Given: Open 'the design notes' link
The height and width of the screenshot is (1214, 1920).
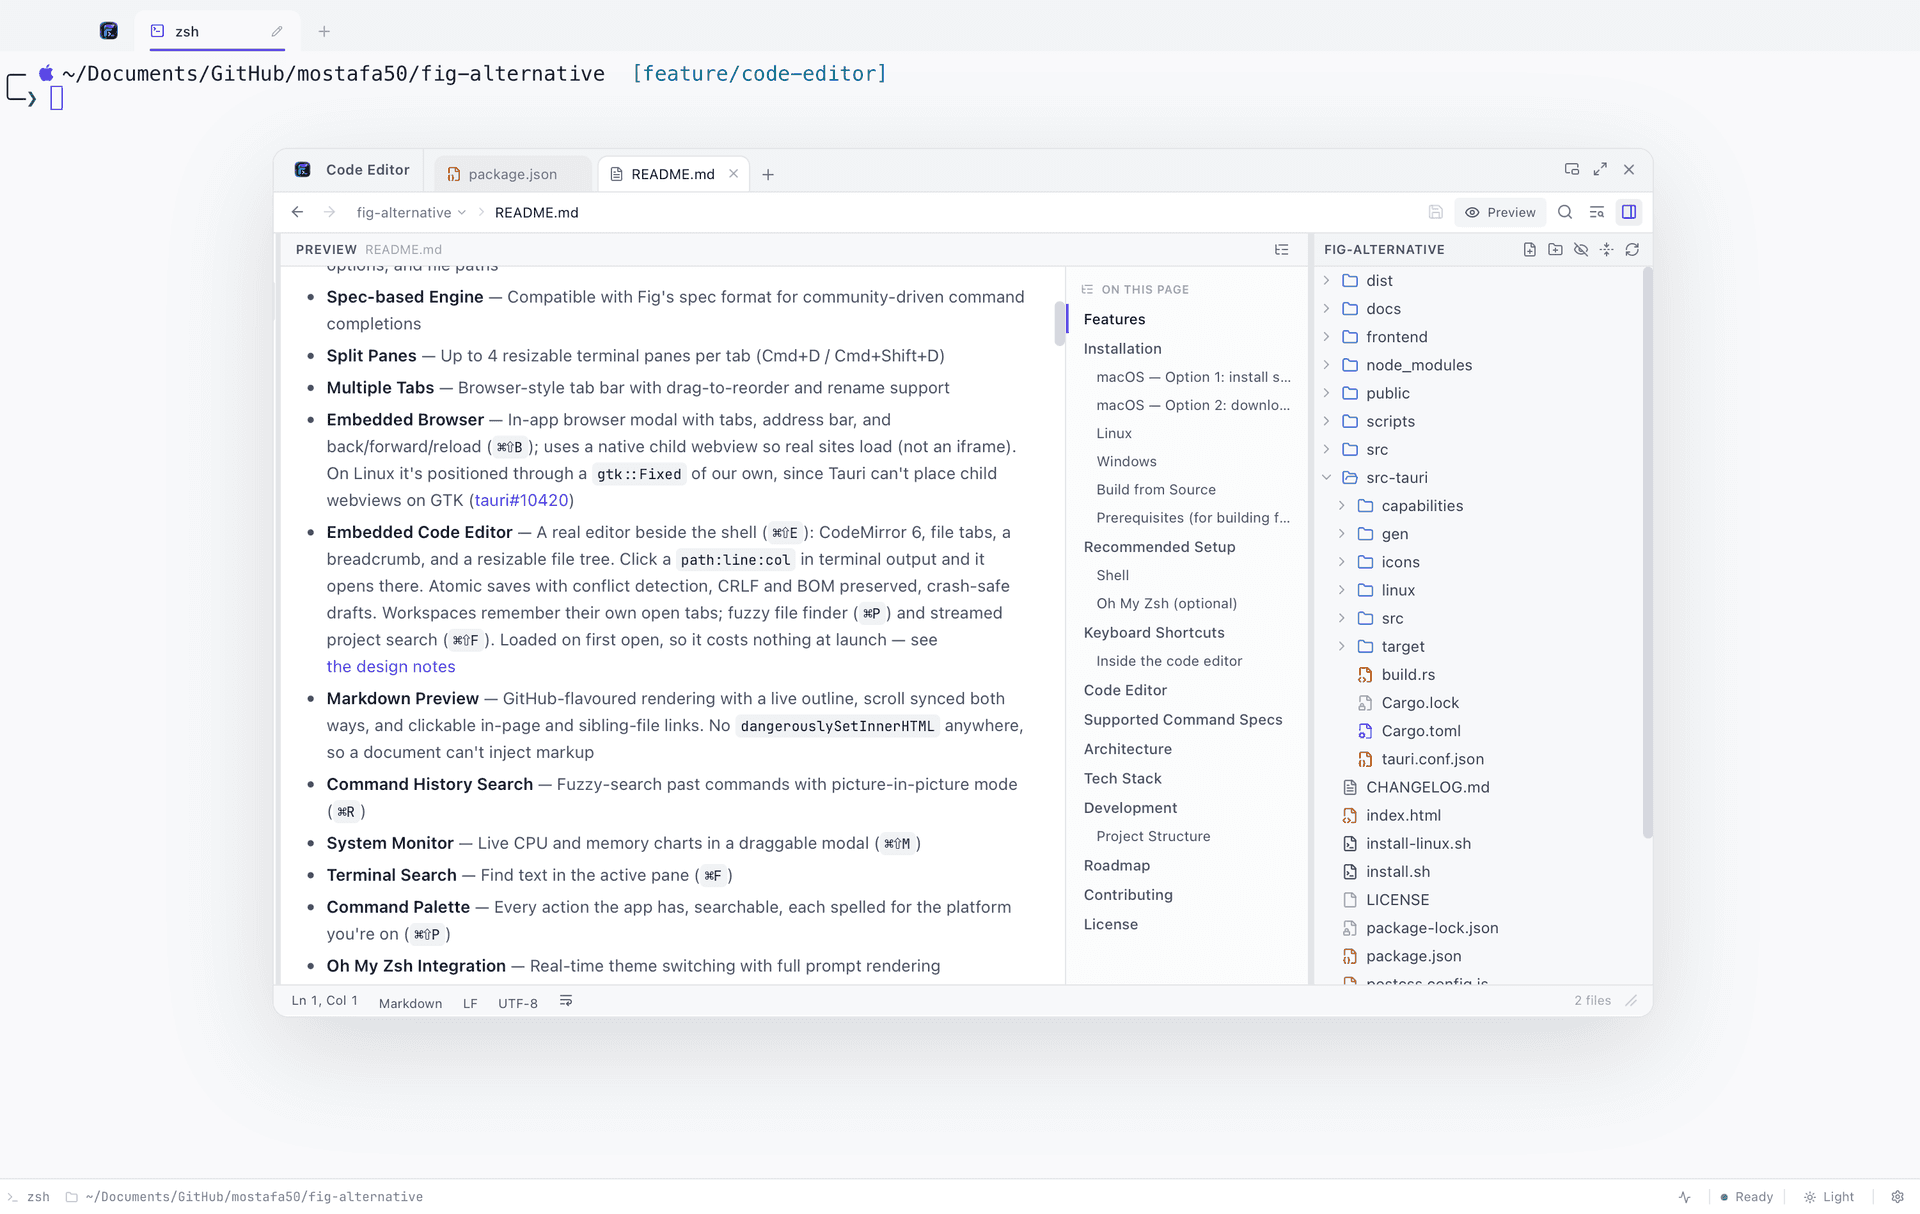Looking at the screenshot, I should coord(390,667).
